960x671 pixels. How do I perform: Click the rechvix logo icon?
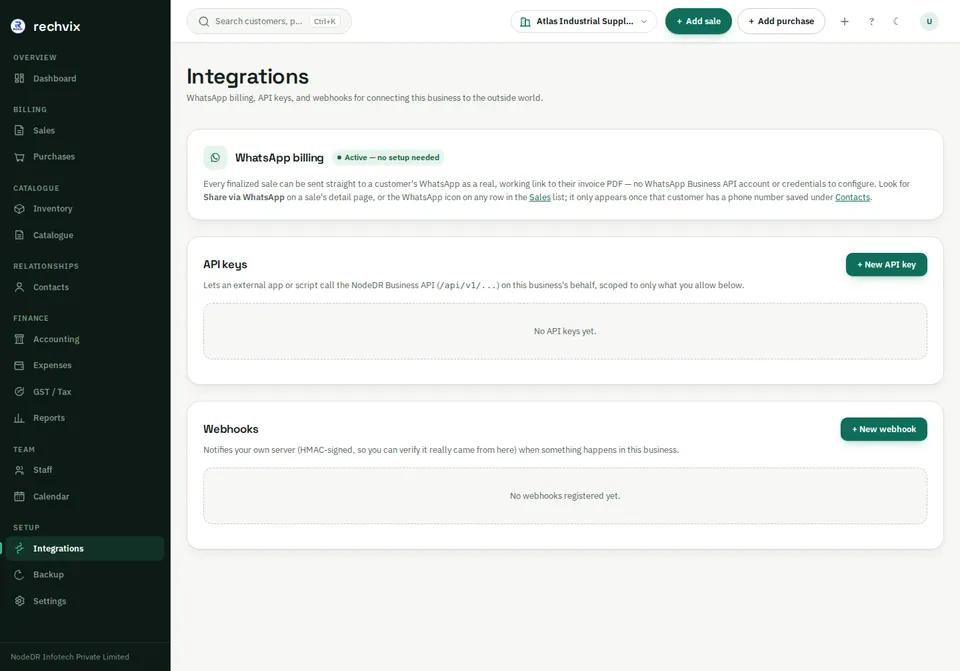[18, 26]
